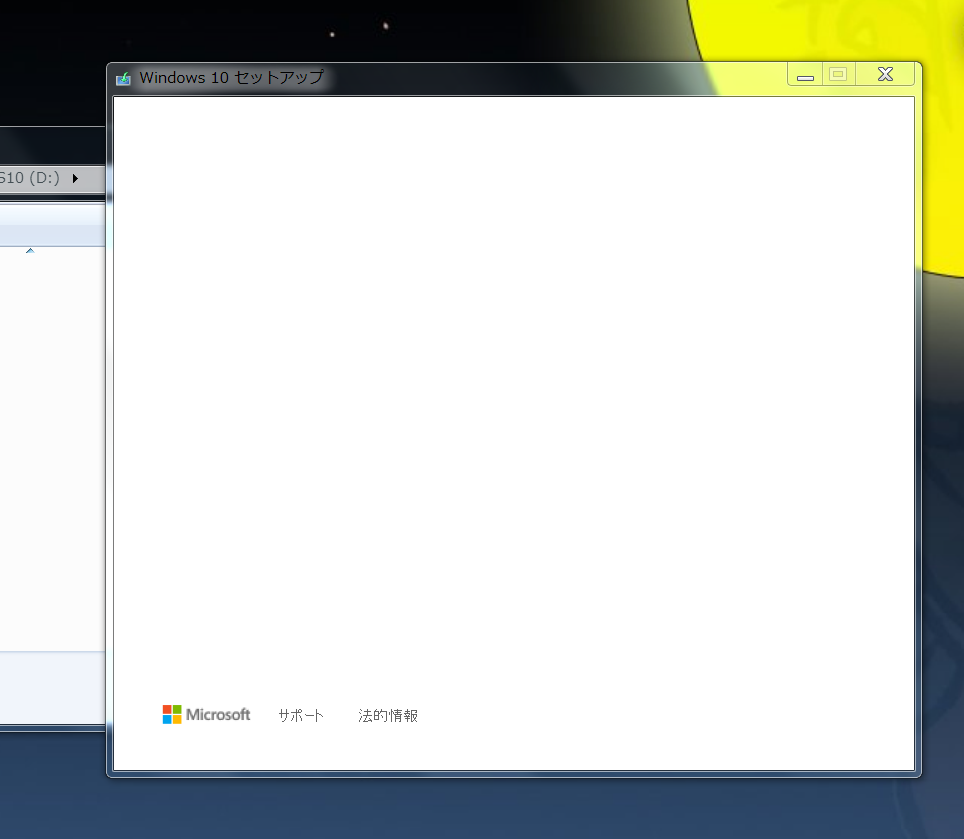Image resolution: width=964 pixels, height=839 pixels.
Task: Open the 法的情報 legal link
Action: pyautogui.click(x=388, y=715)
